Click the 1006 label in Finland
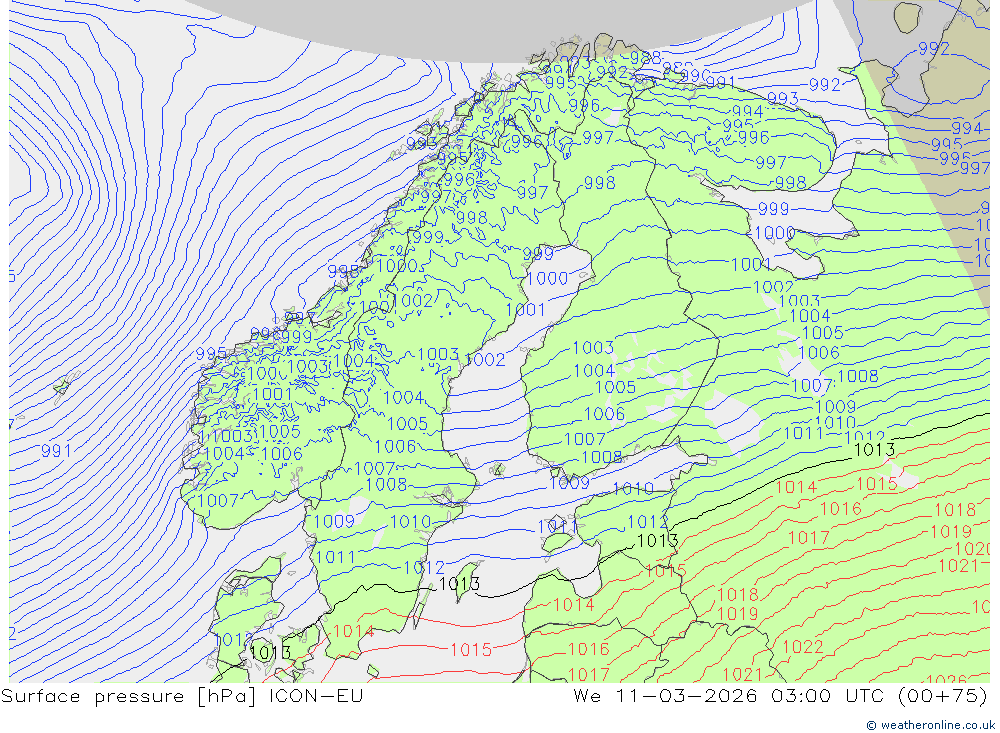The width and height of the screenshot is (1000, 733). click(604, 413)
